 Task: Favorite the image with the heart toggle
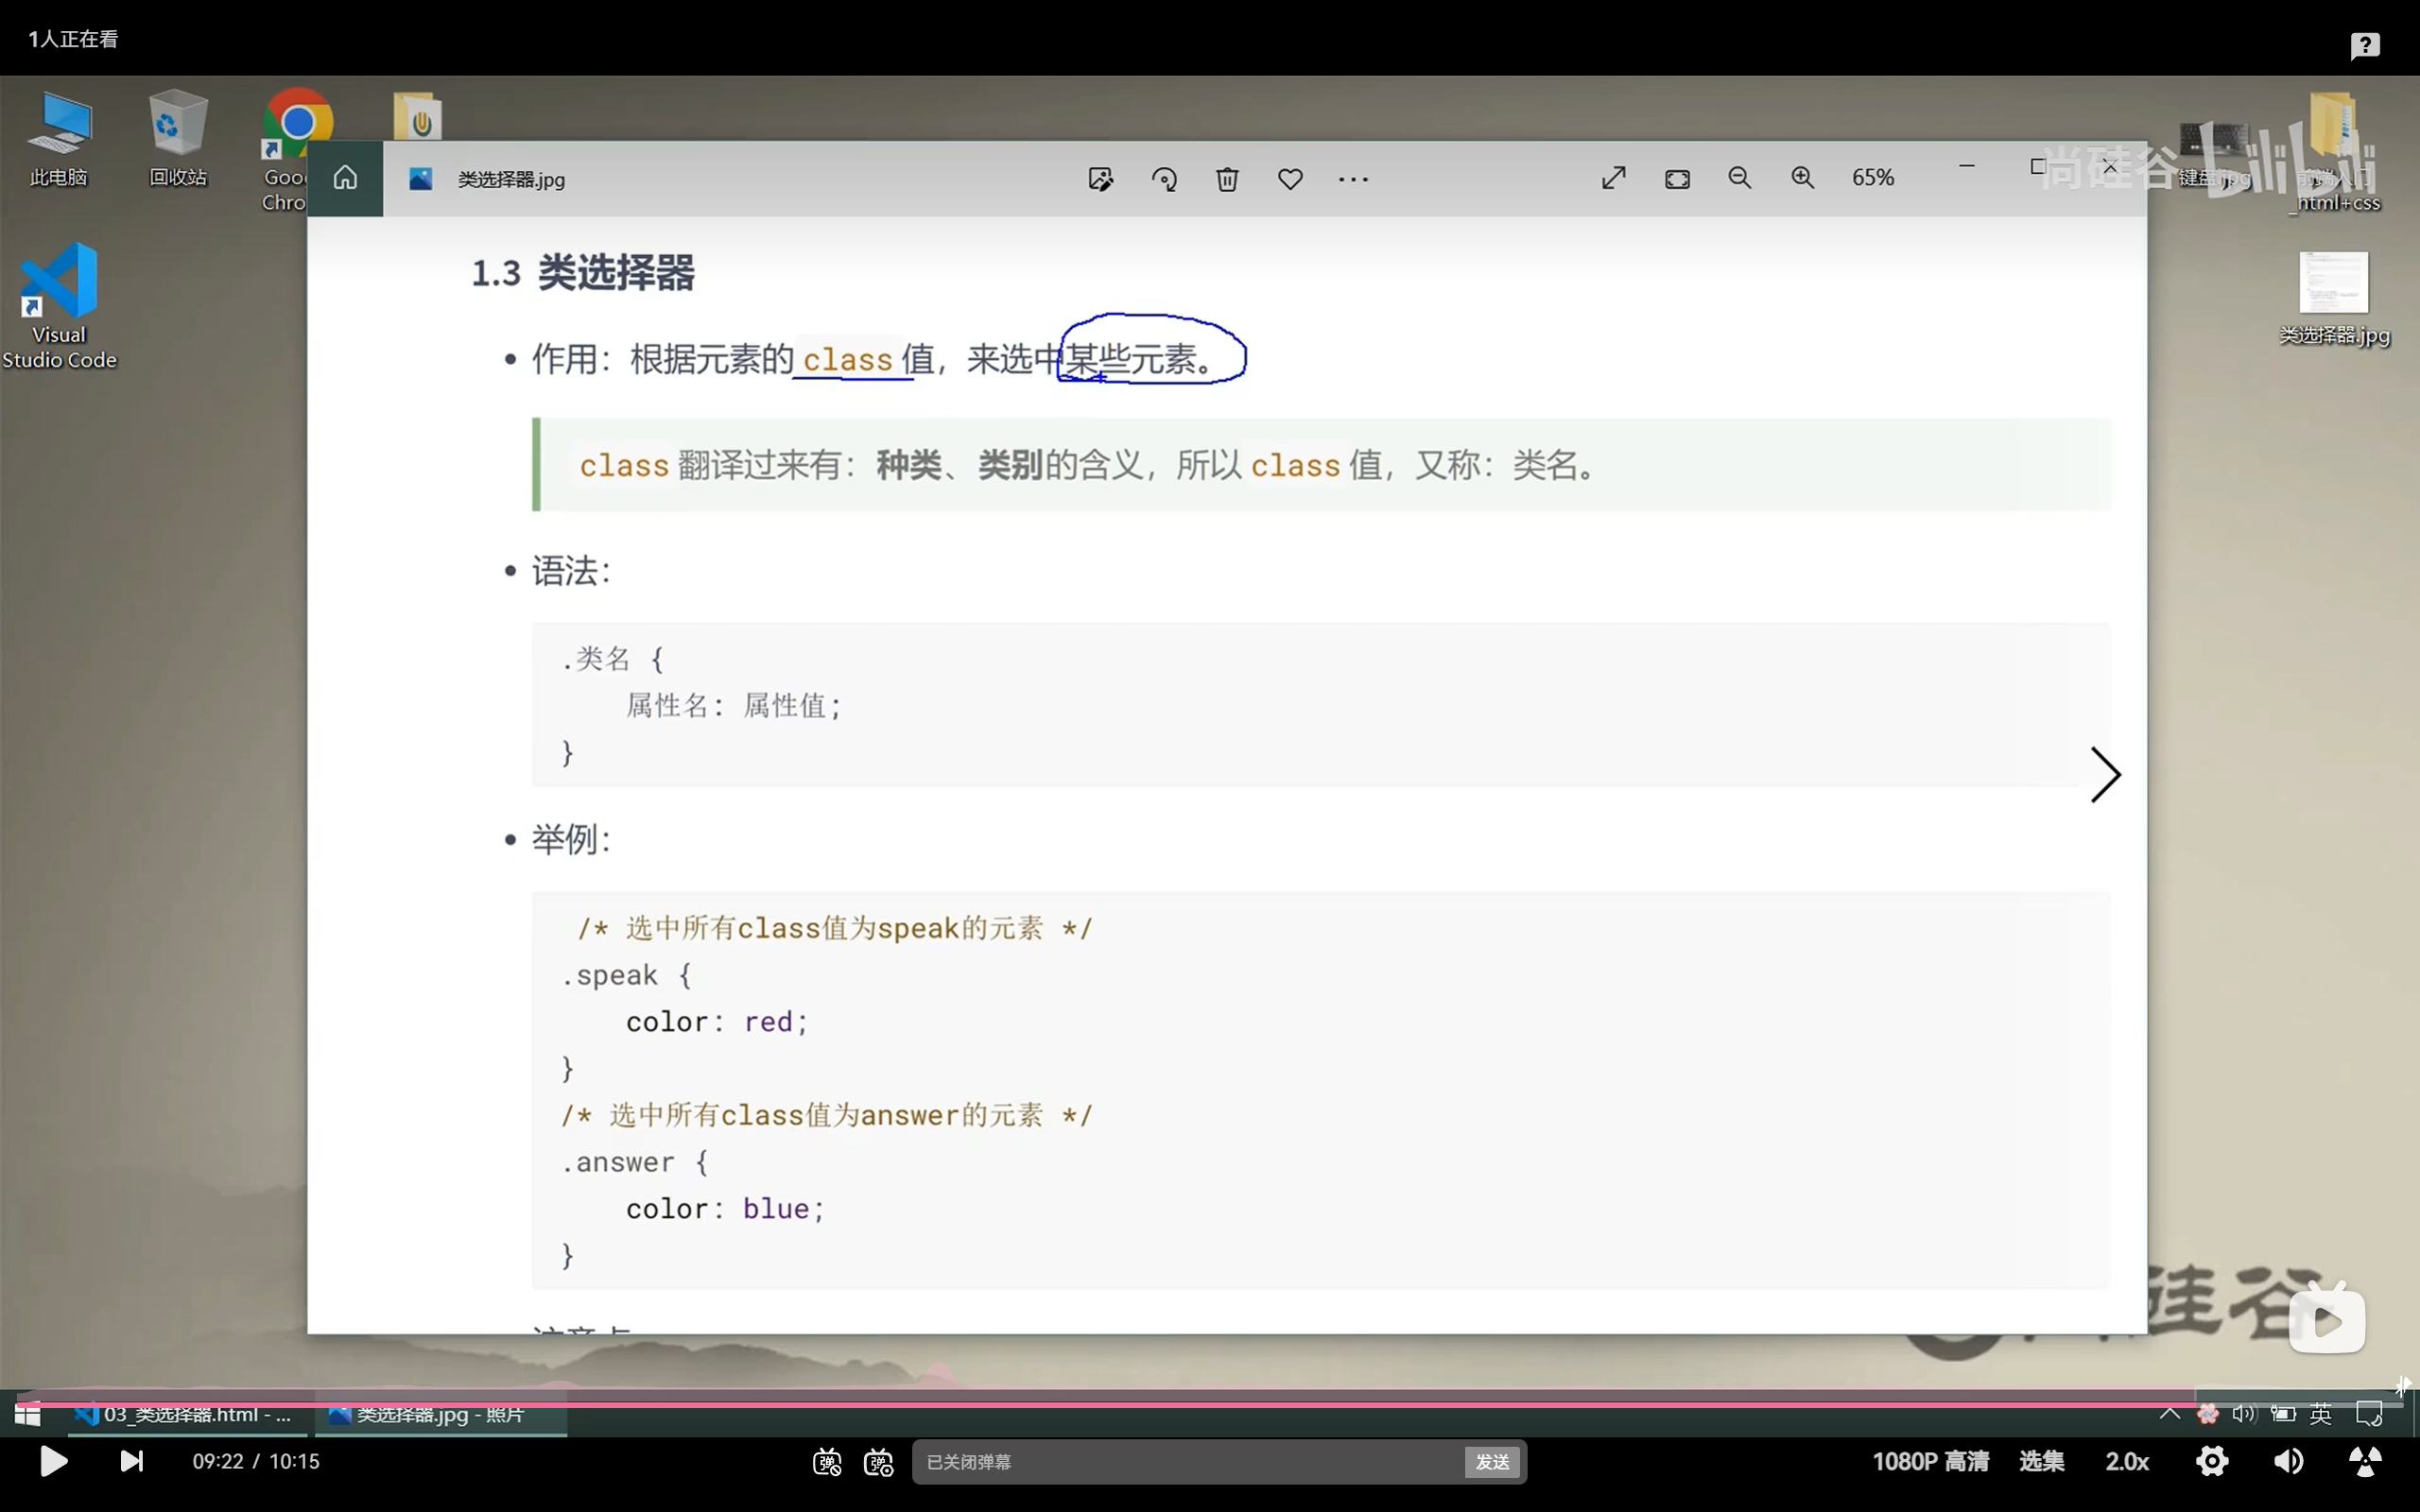pos(1289,178)
